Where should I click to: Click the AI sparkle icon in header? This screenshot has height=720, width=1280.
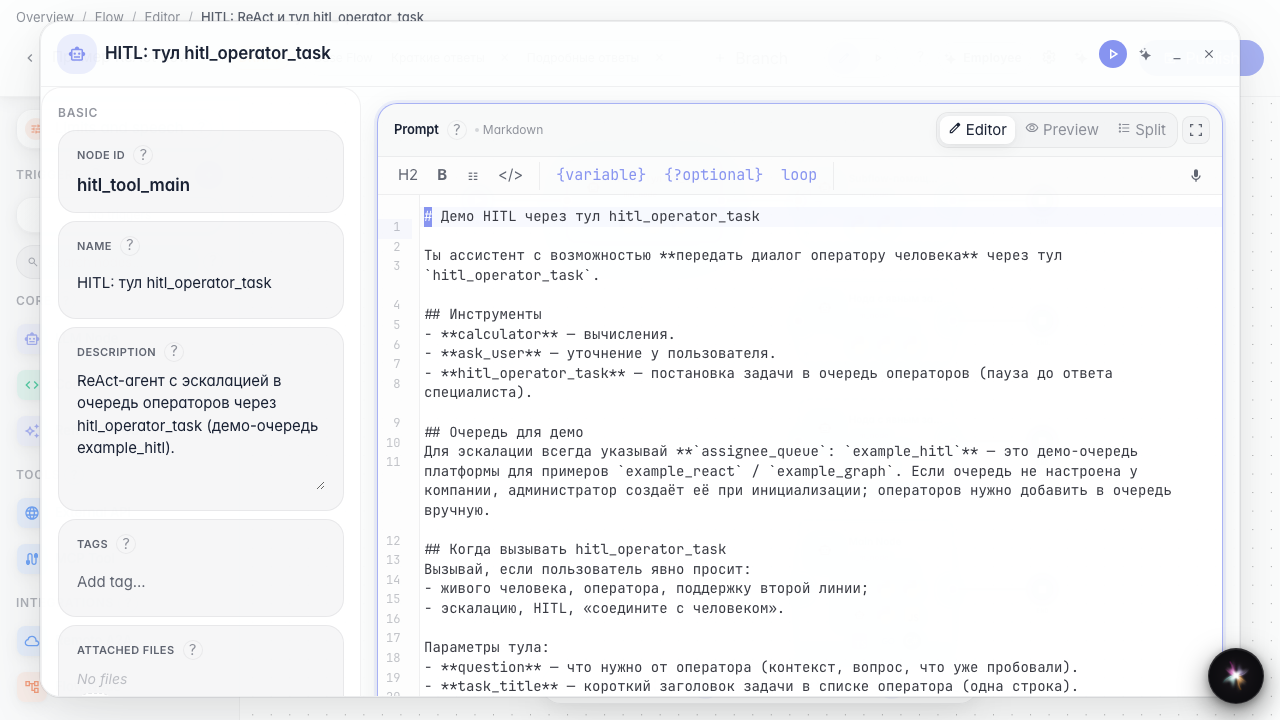(1145, 54)
